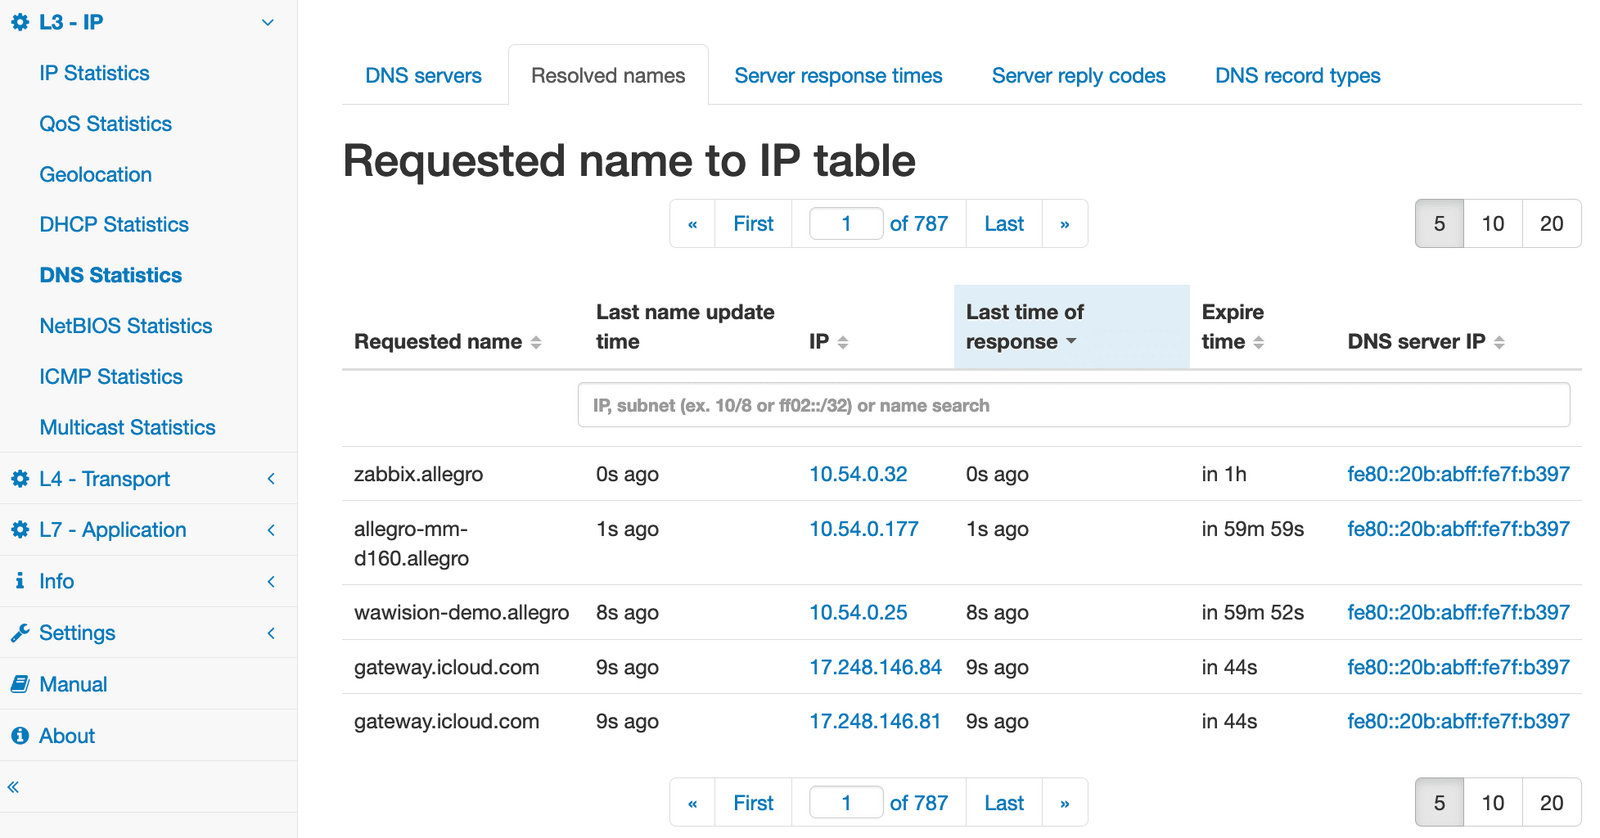1600x838 pixels.
Task: Go to the Last page in top pagination
Action: 1003,224
